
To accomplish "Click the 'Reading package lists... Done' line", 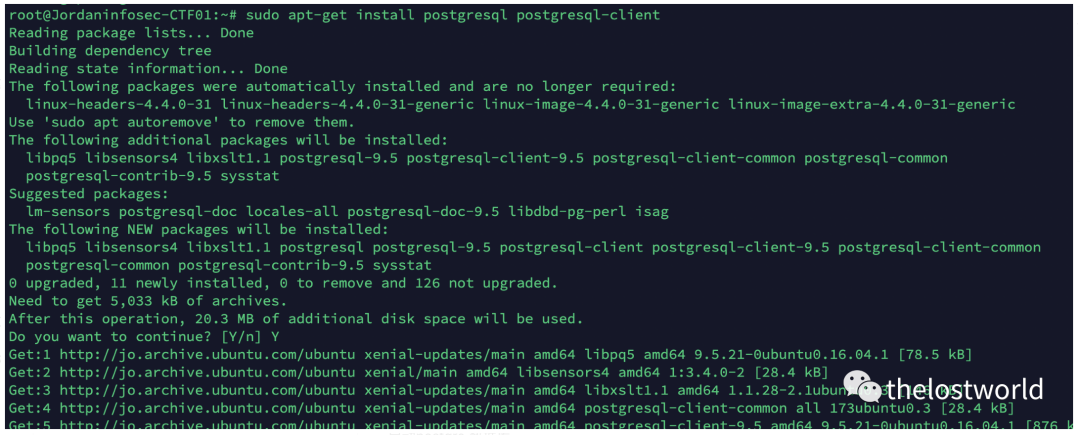I will 131,32.
